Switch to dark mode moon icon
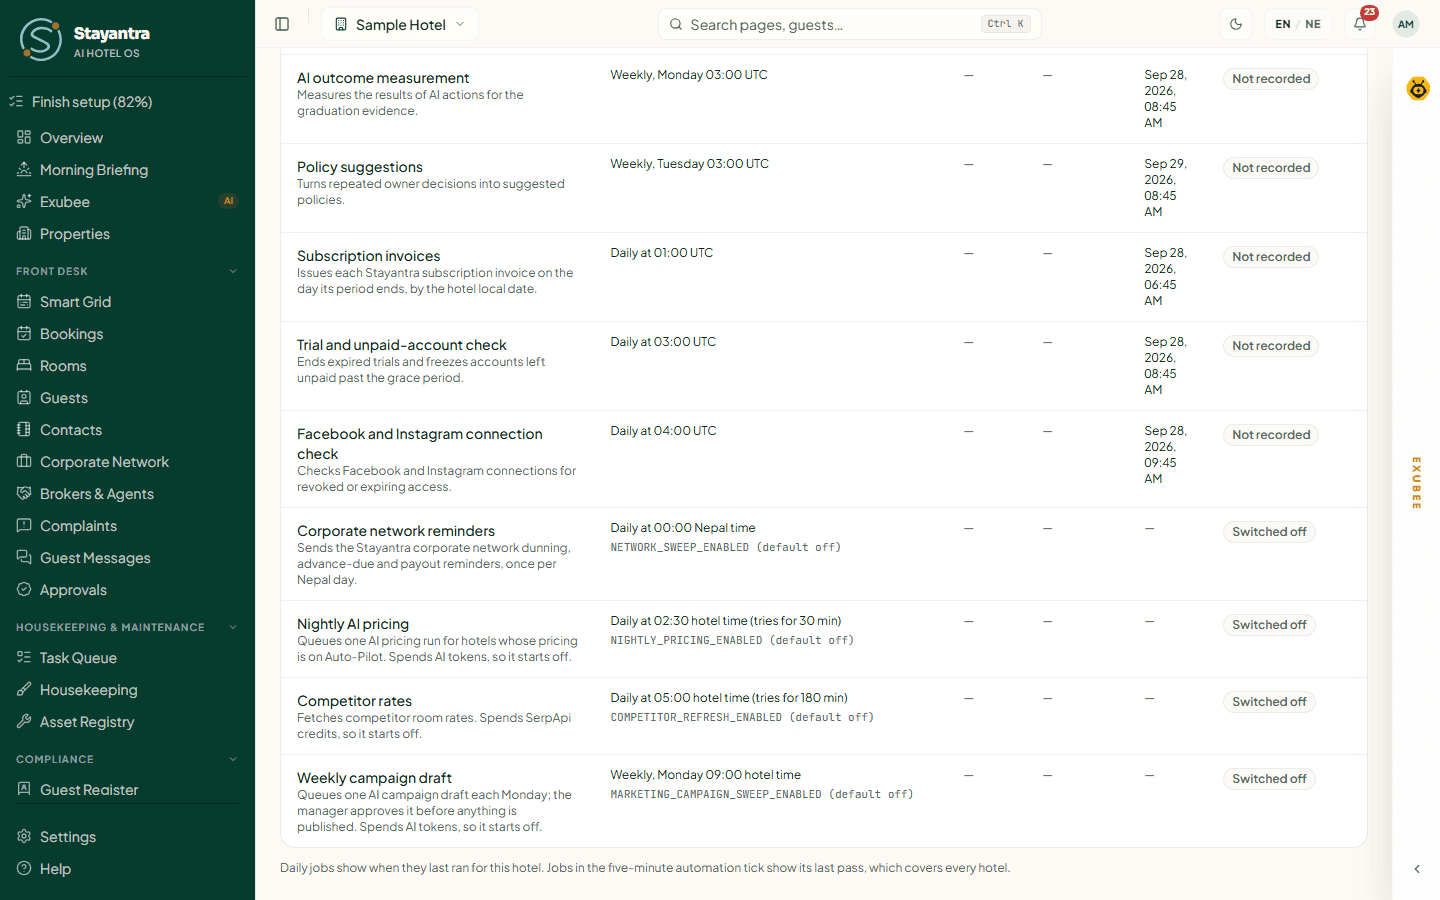The width and height of the screenshot is (1440, 900). [x=1236, y=24]
